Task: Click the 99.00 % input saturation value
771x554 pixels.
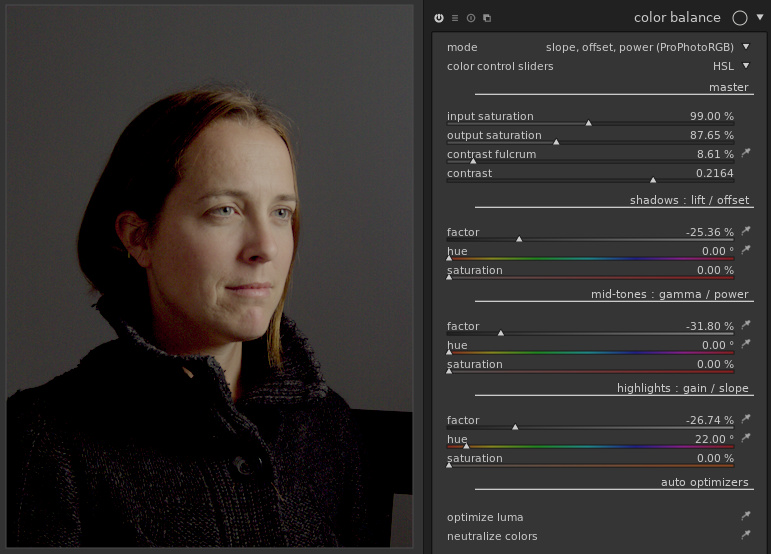Action: click(712, 116)
